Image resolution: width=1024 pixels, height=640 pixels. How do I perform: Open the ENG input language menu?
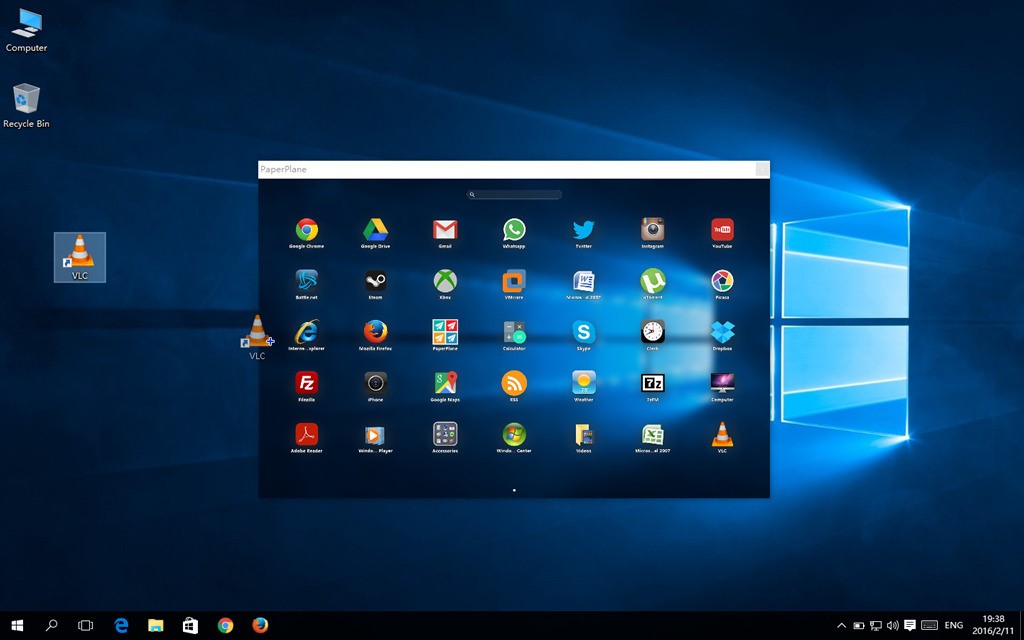point(954,626)
